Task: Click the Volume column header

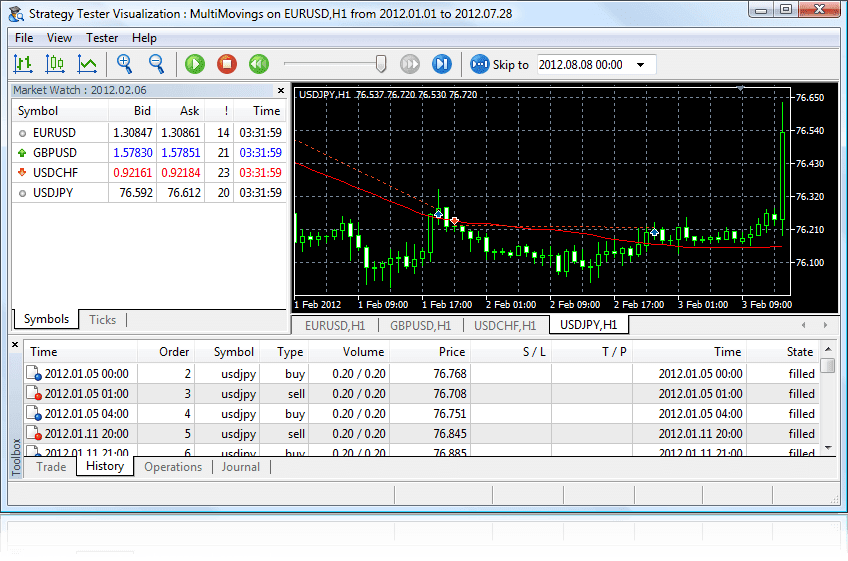Action: pos(348,352)
